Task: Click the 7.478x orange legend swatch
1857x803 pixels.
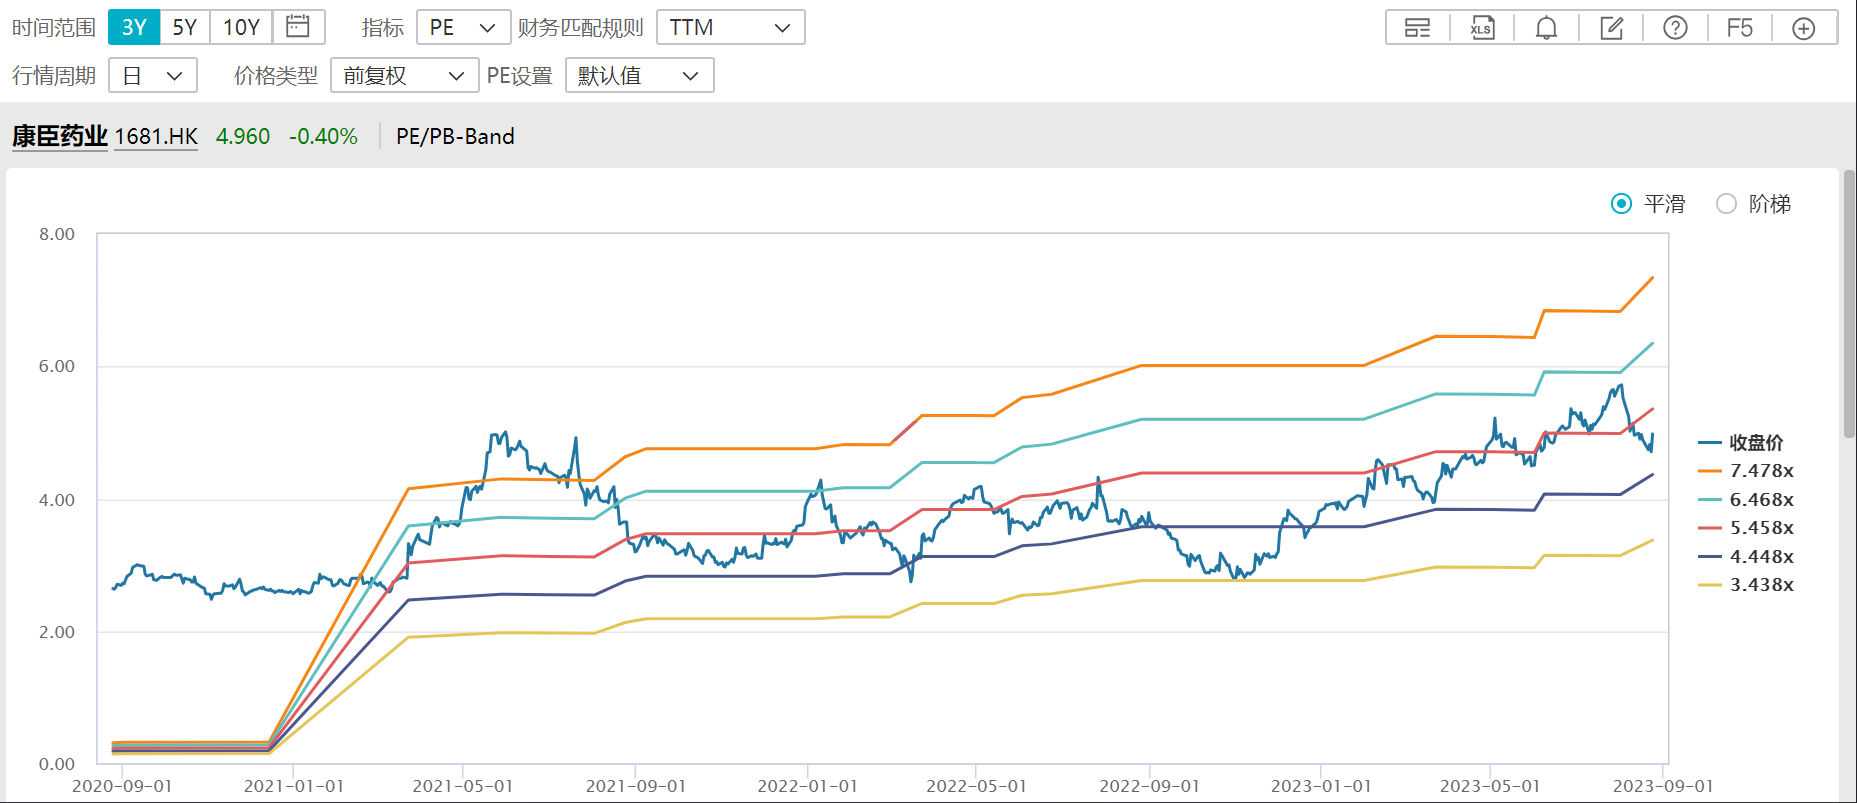Action: (1710, 471)
